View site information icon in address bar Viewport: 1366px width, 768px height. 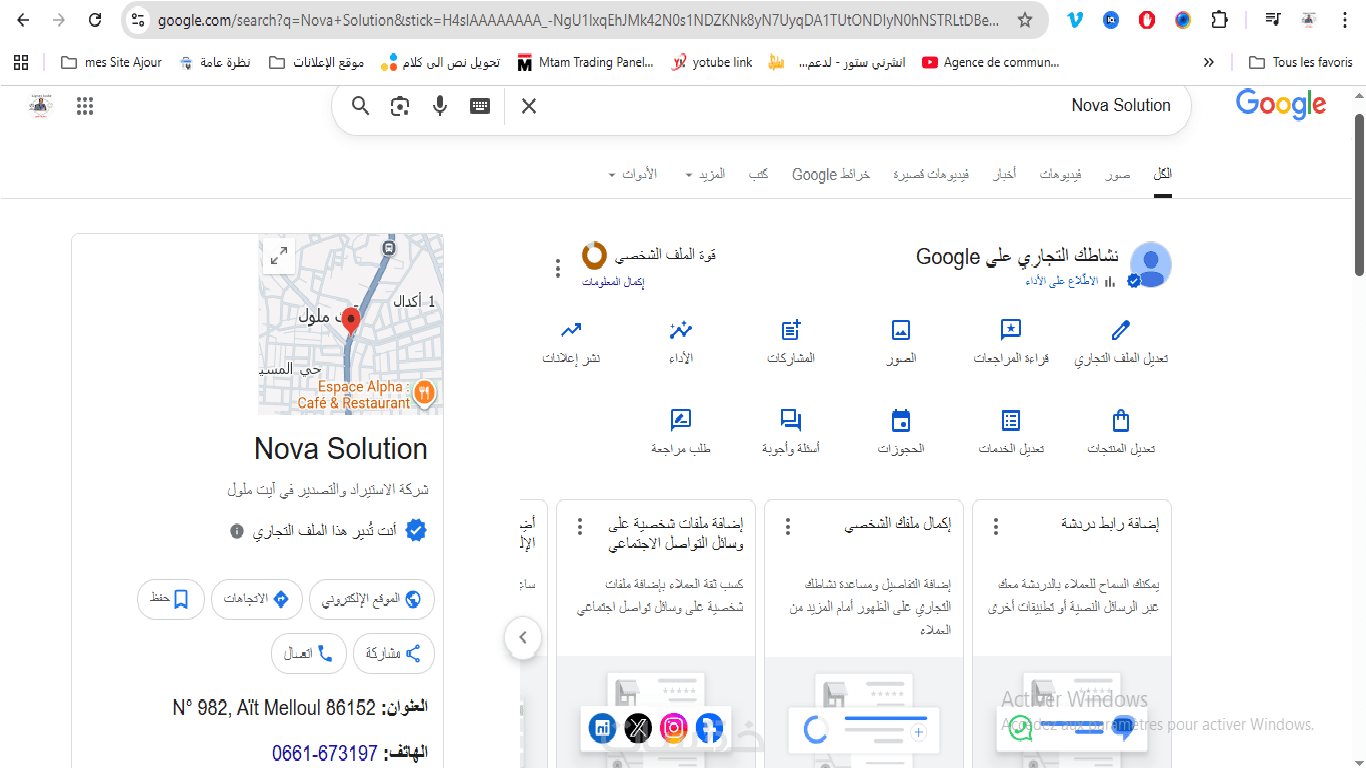(x=138, y=20)
